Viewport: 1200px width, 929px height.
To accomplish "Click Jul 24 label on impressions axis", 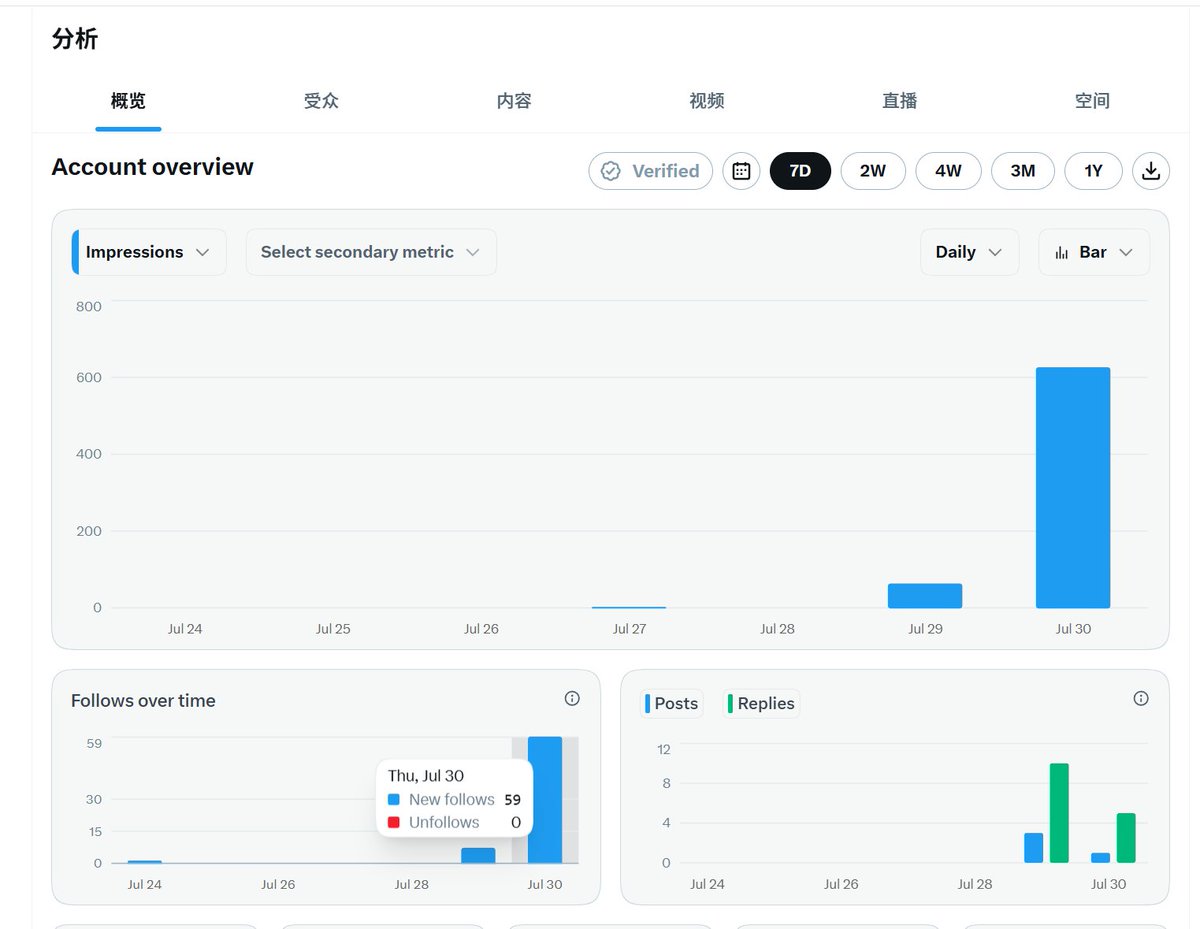I will pyautogui.click(x=185, y=629).
